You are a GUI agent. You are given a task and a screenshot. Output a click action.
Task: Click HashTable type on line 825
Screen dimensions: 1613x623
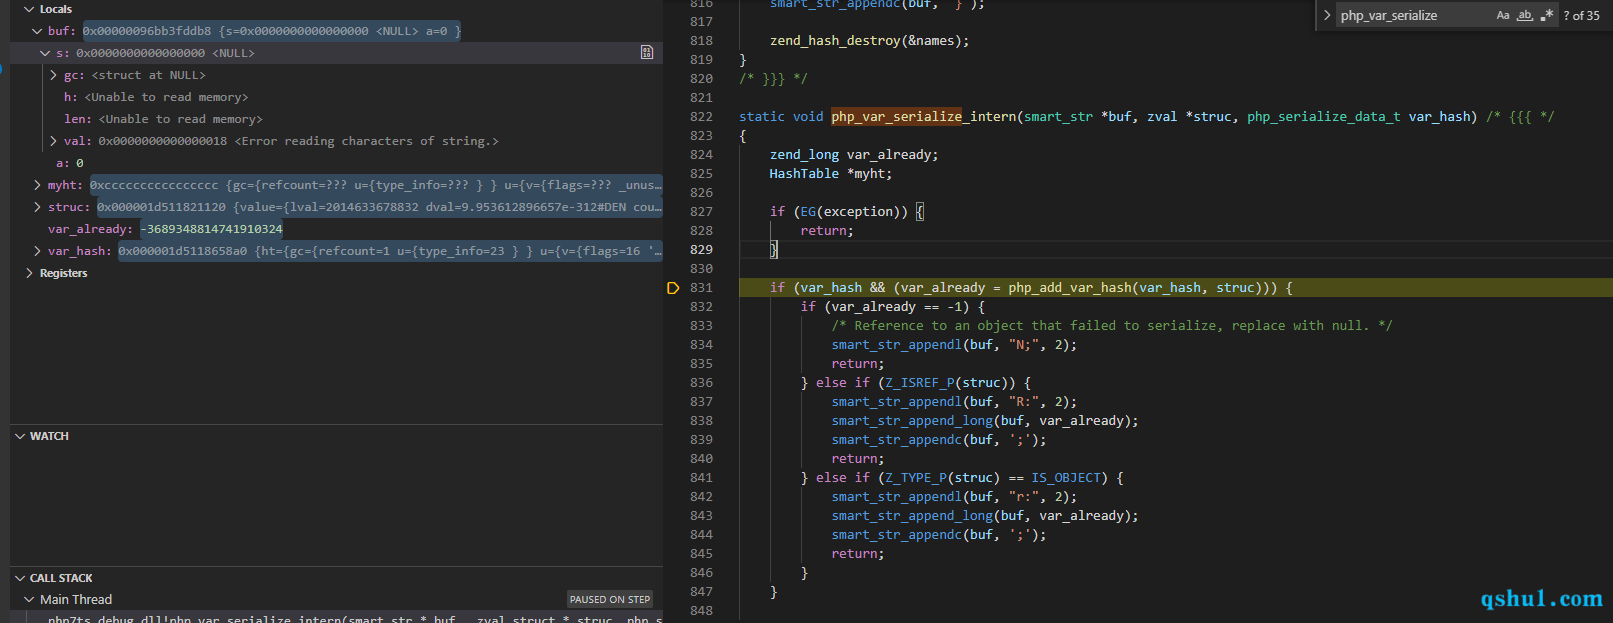(x=804, y=174)
